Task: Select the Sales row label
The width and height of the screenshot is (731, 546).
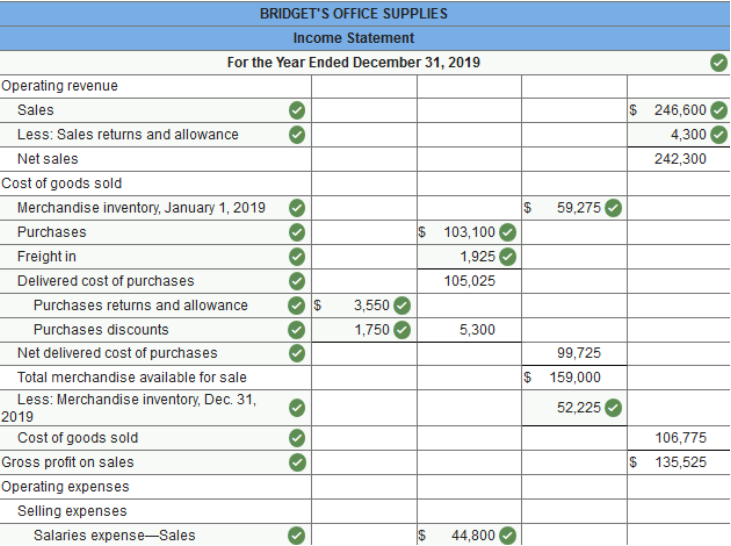Action: click(35, 111)
